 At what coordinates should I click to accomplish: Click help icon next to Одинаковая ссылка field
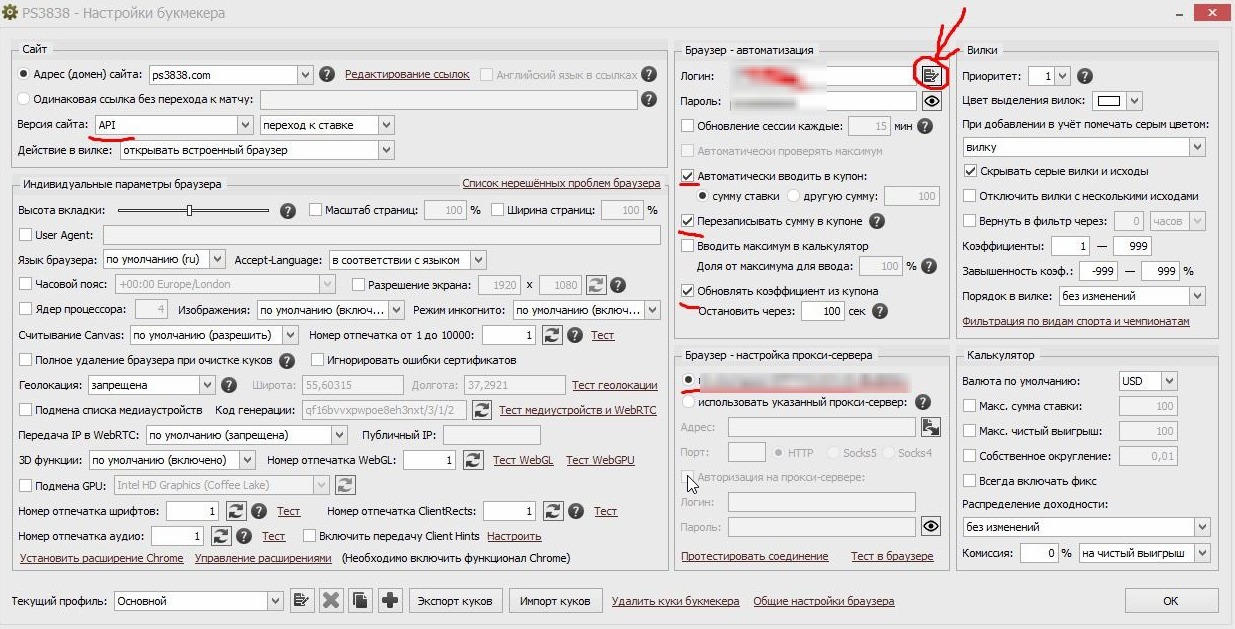click(x=649, y=99)
